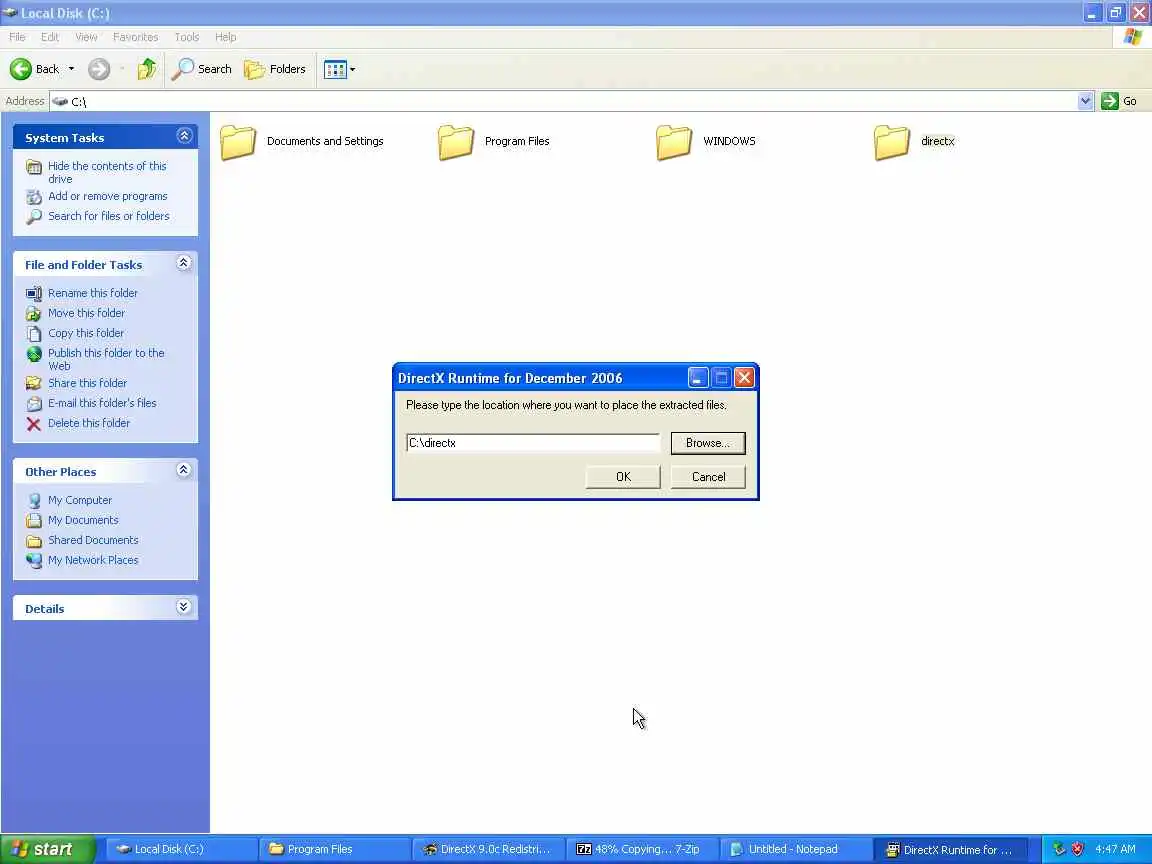Collapse the System Tasks panel
The width and height of the screenshot is (1152, 864).
[x=184, y=136]
